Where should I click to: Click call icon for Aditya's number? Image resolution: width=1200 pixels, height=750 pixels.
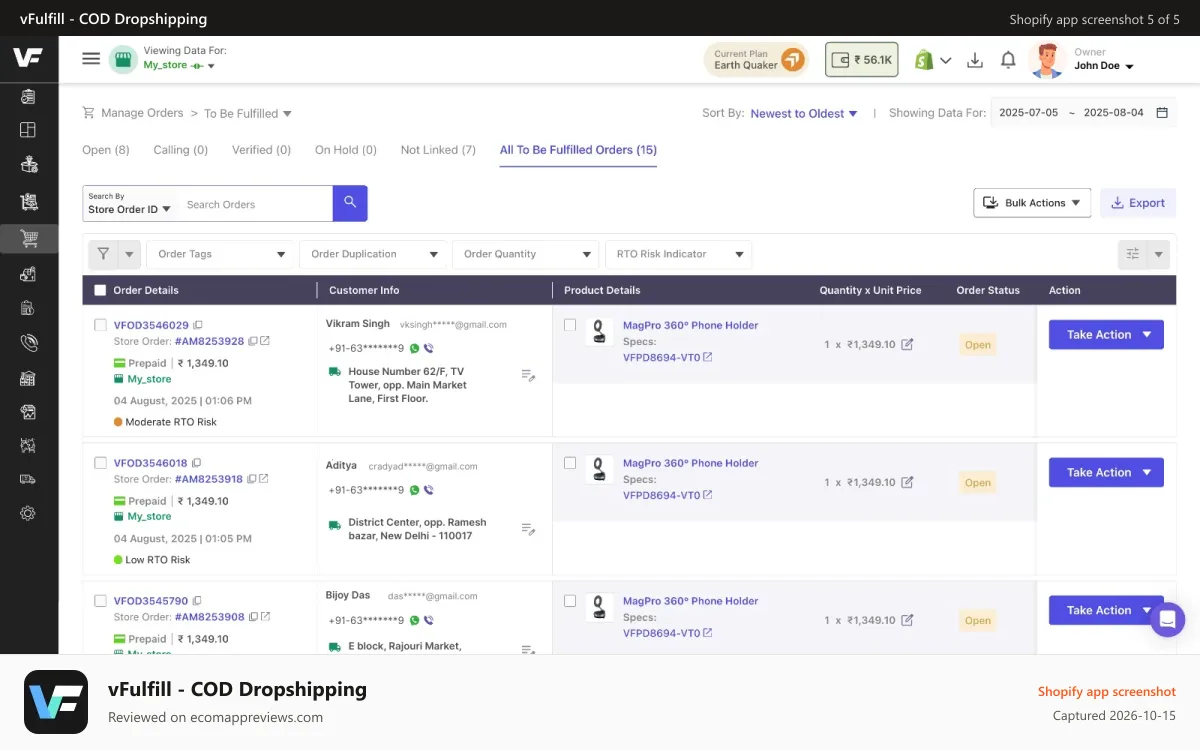(429, 490)
